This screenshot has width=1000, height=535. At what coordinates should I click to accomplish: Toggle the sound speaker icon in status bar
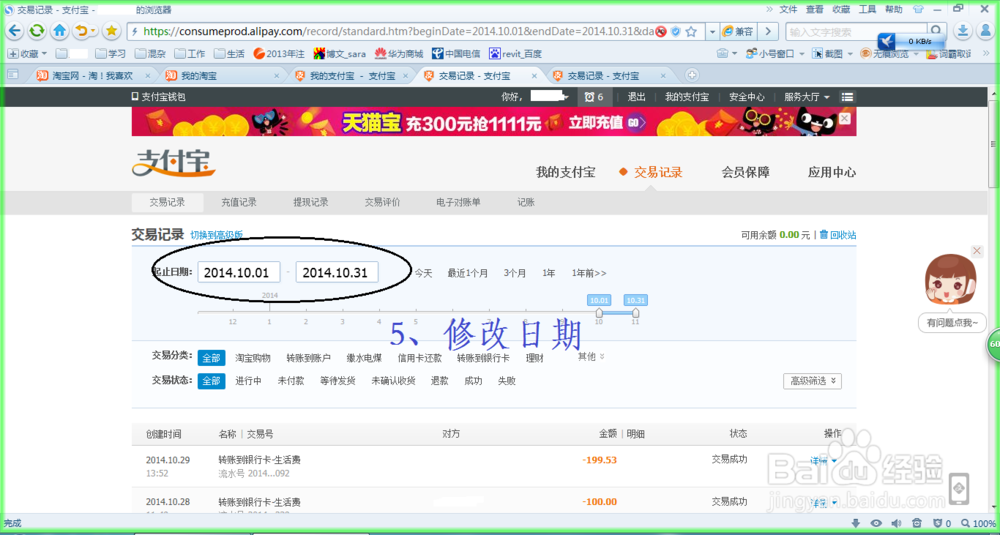897,524
